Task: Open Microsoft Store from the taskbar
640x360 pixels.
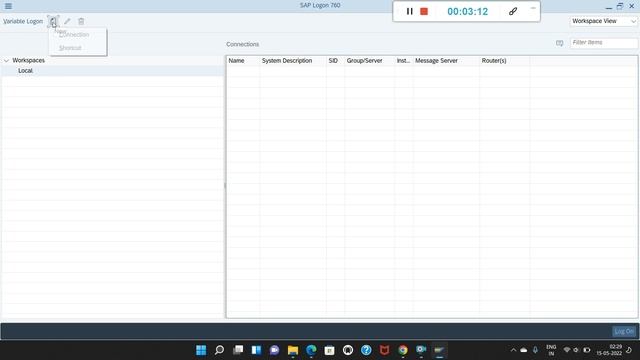Action: coord(329,350)
